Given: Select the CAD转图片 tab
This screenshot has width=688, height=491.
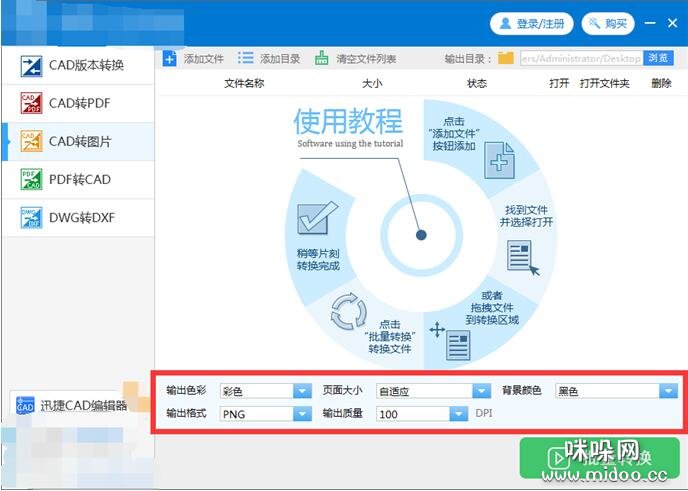Looking at the screenshot, I should pyautogui.click(x=78, y=141).
